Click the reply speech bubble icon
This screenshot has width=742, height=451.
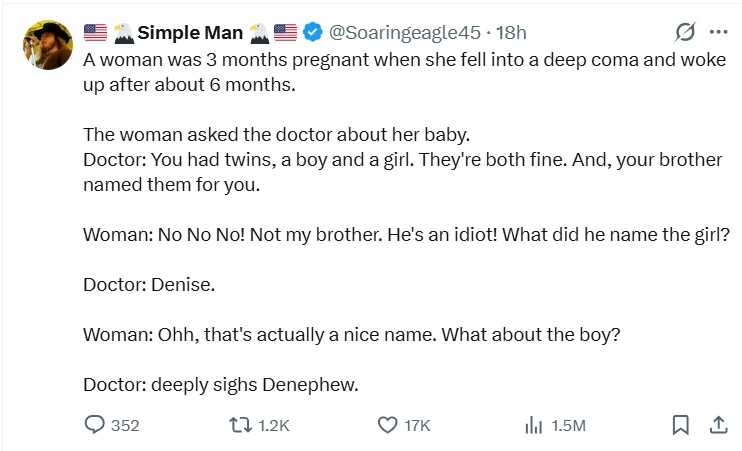95,425
